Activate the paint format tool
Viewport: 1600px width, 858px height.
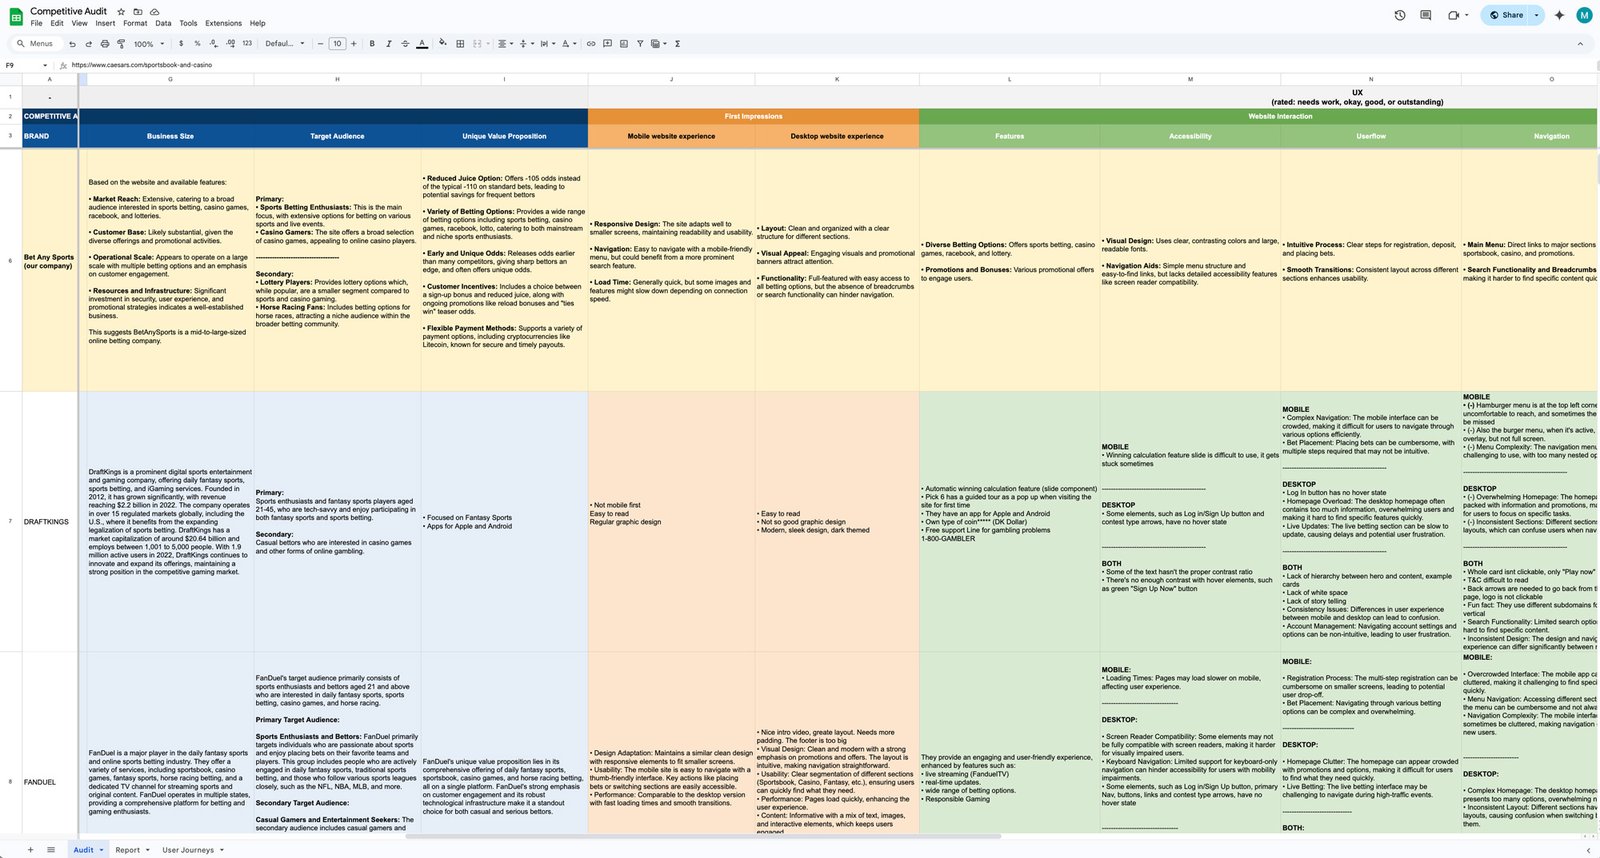point(121,44)
